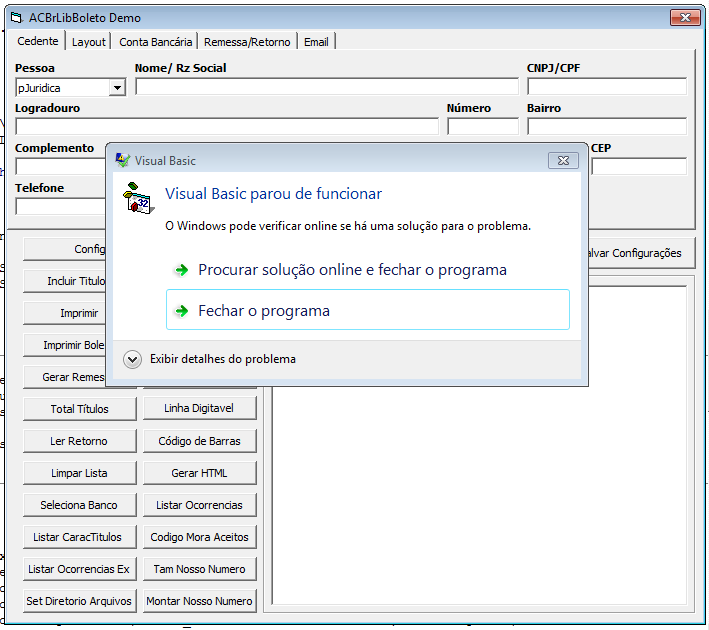Open the Conta Bancária tab
Image resolution: width=709 pixels, height=630 pixels.
[155, 42]
